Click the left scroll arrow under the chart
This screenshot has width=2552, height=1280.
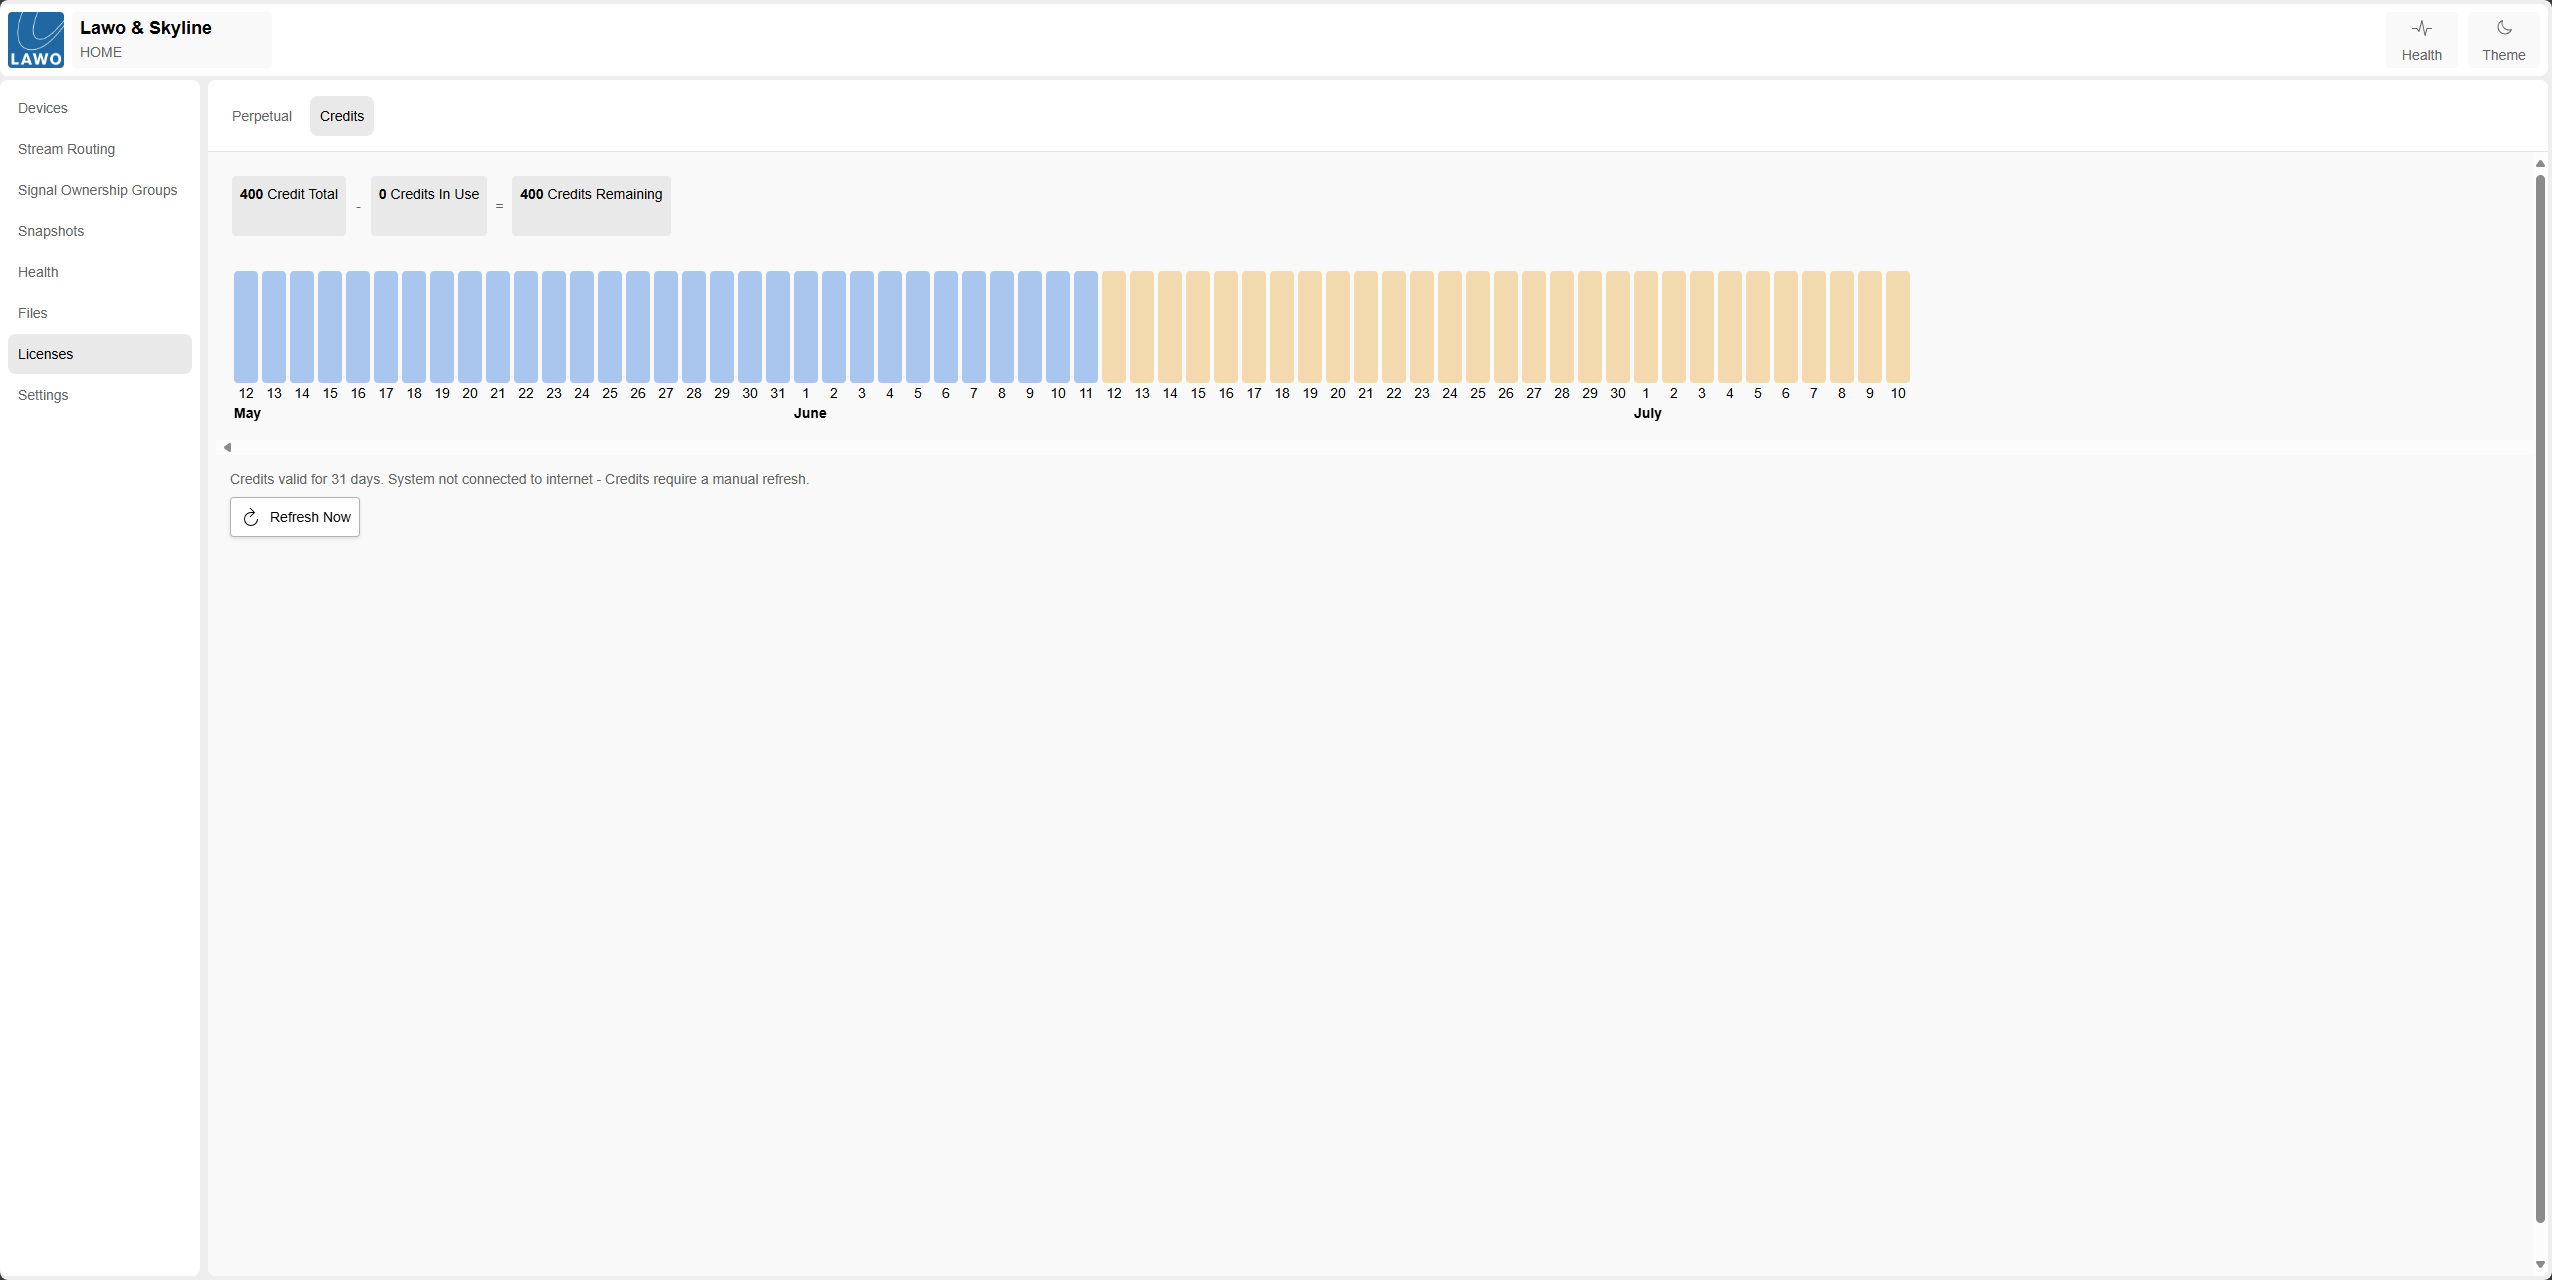(x=227, y=447)
